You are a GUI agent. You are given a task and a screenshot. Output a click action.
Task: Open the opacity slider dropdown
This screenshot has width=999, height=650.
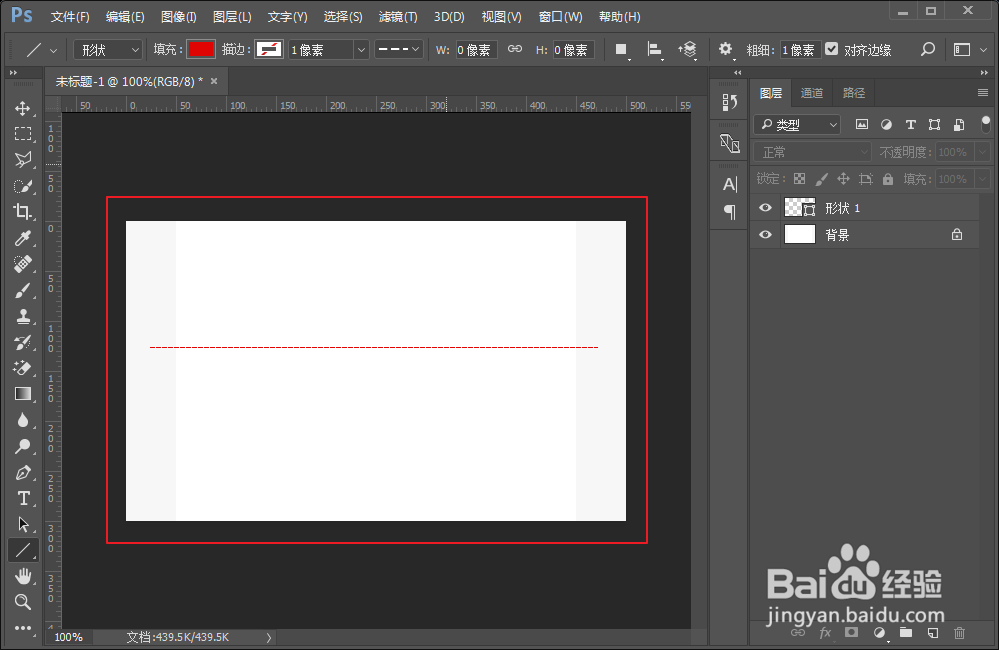point(982,152)
